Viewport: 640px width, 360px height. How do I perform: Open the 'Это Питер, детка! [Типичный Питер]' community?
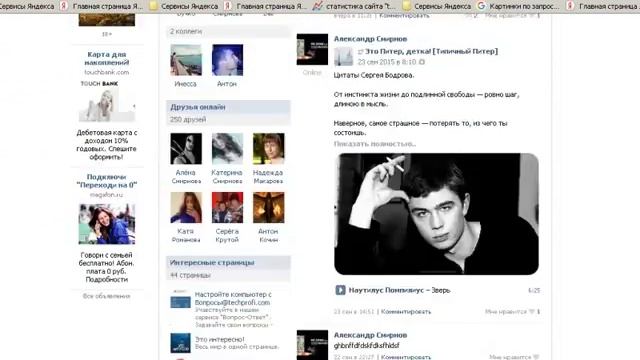pos(431,51)
